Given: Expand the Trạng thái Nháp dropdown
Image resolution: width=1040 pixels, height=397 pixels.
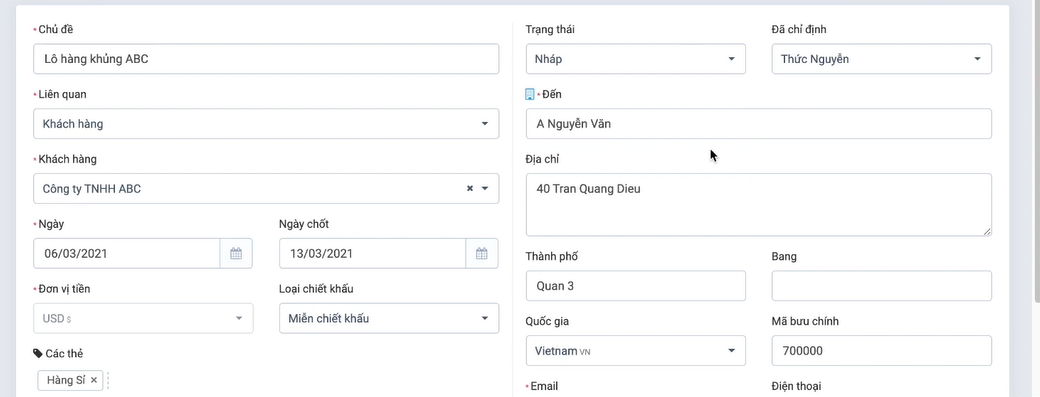Looking at the screenshot, I should point(635,59).
